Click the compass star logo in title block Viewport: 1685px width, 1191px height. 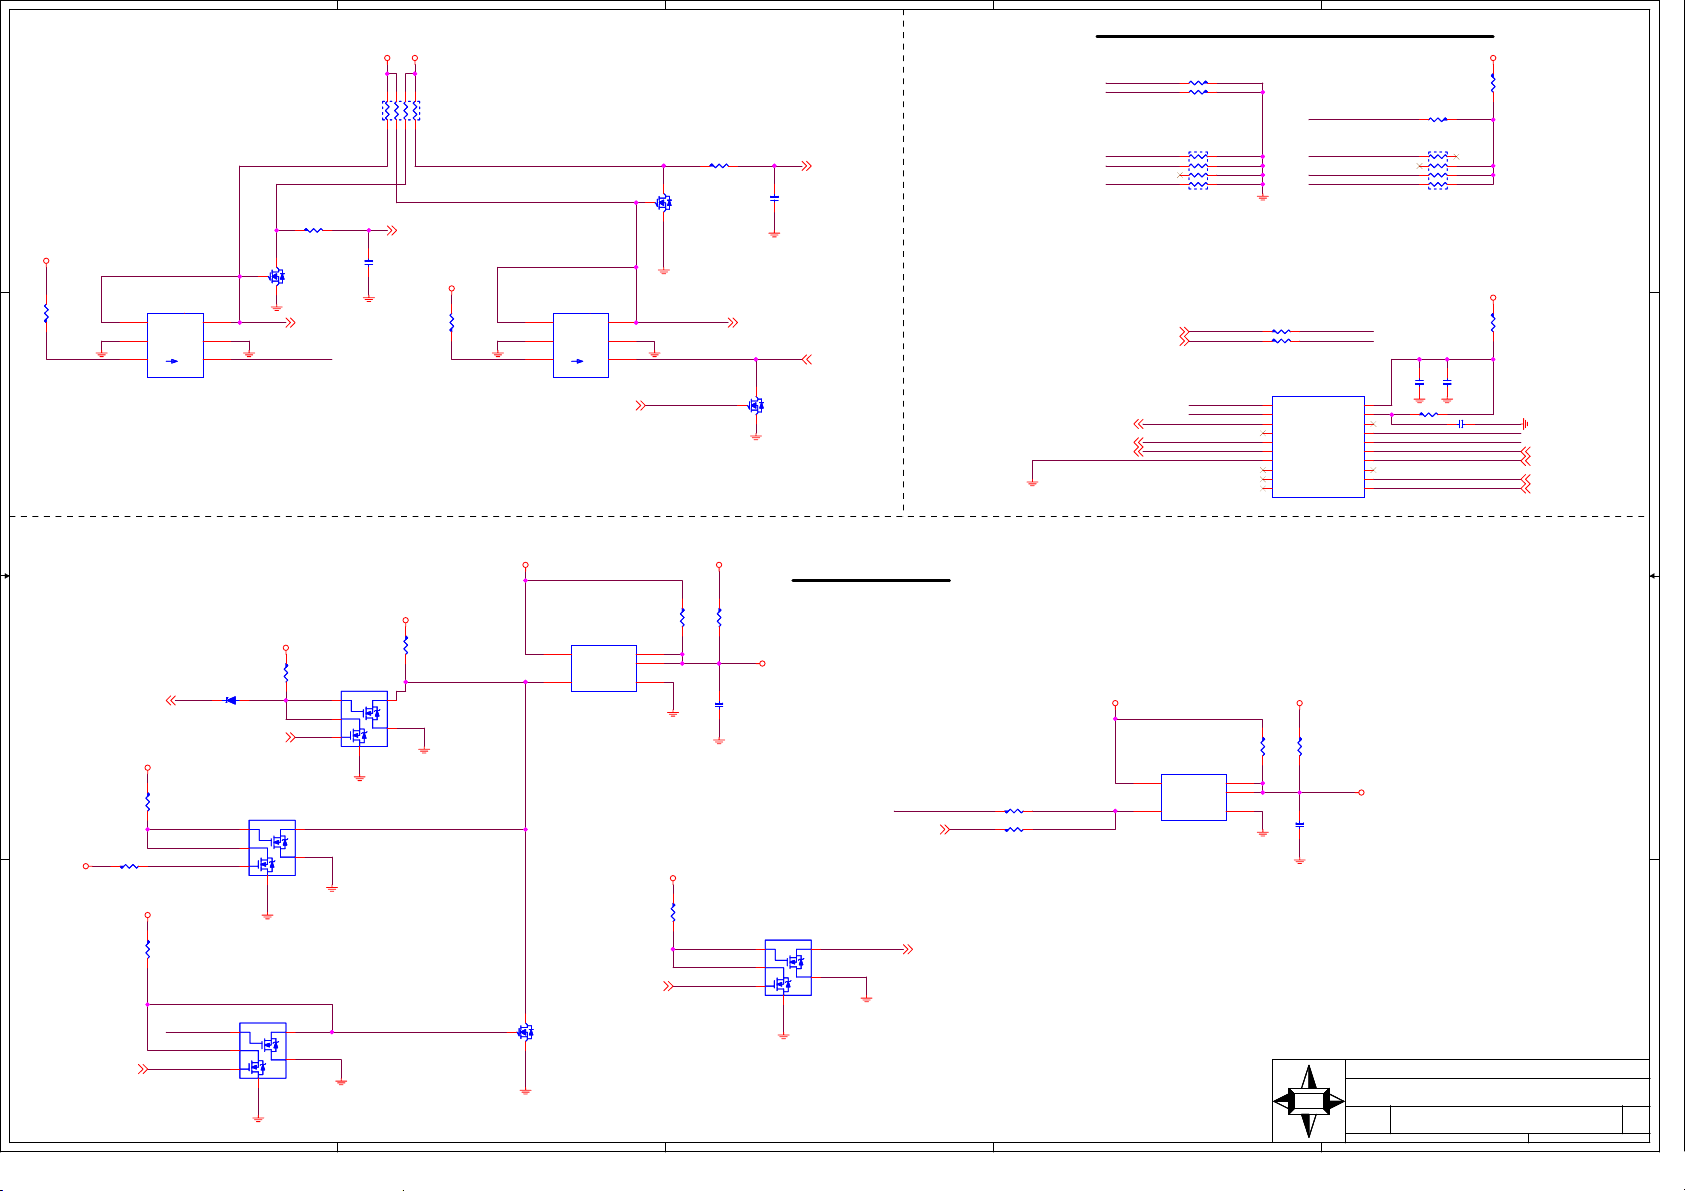pos(1309,1101)
